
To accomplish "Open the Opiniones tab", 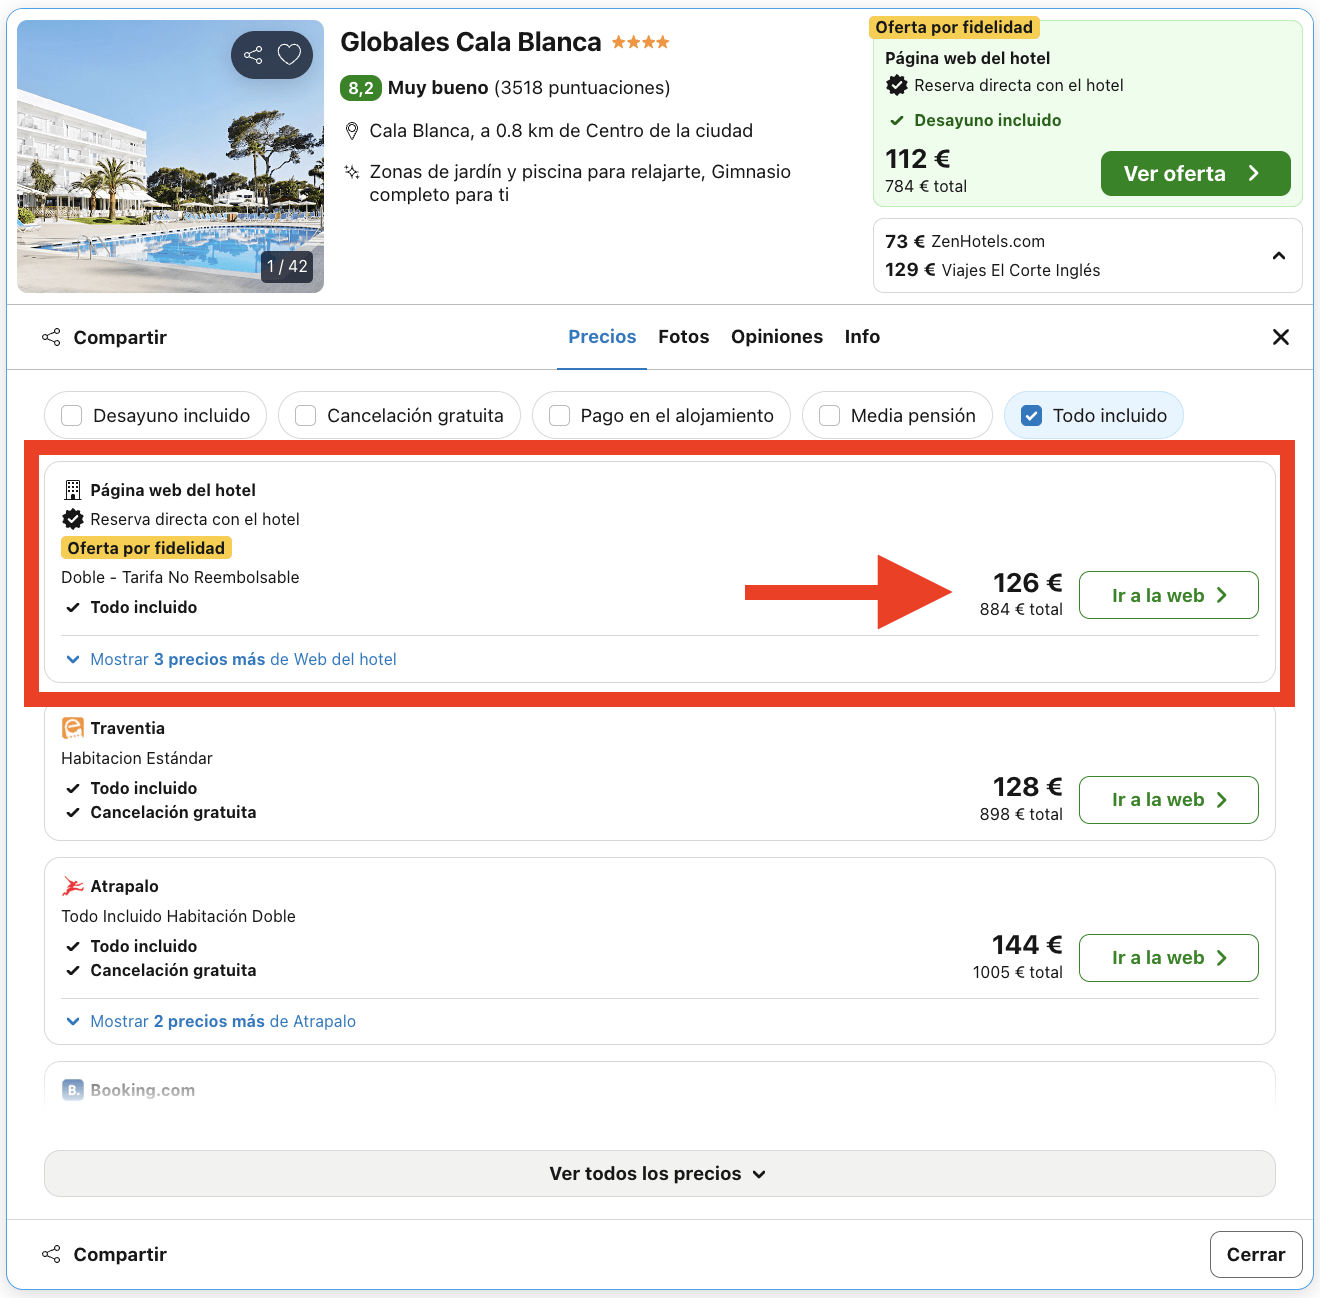I will 776,337.
